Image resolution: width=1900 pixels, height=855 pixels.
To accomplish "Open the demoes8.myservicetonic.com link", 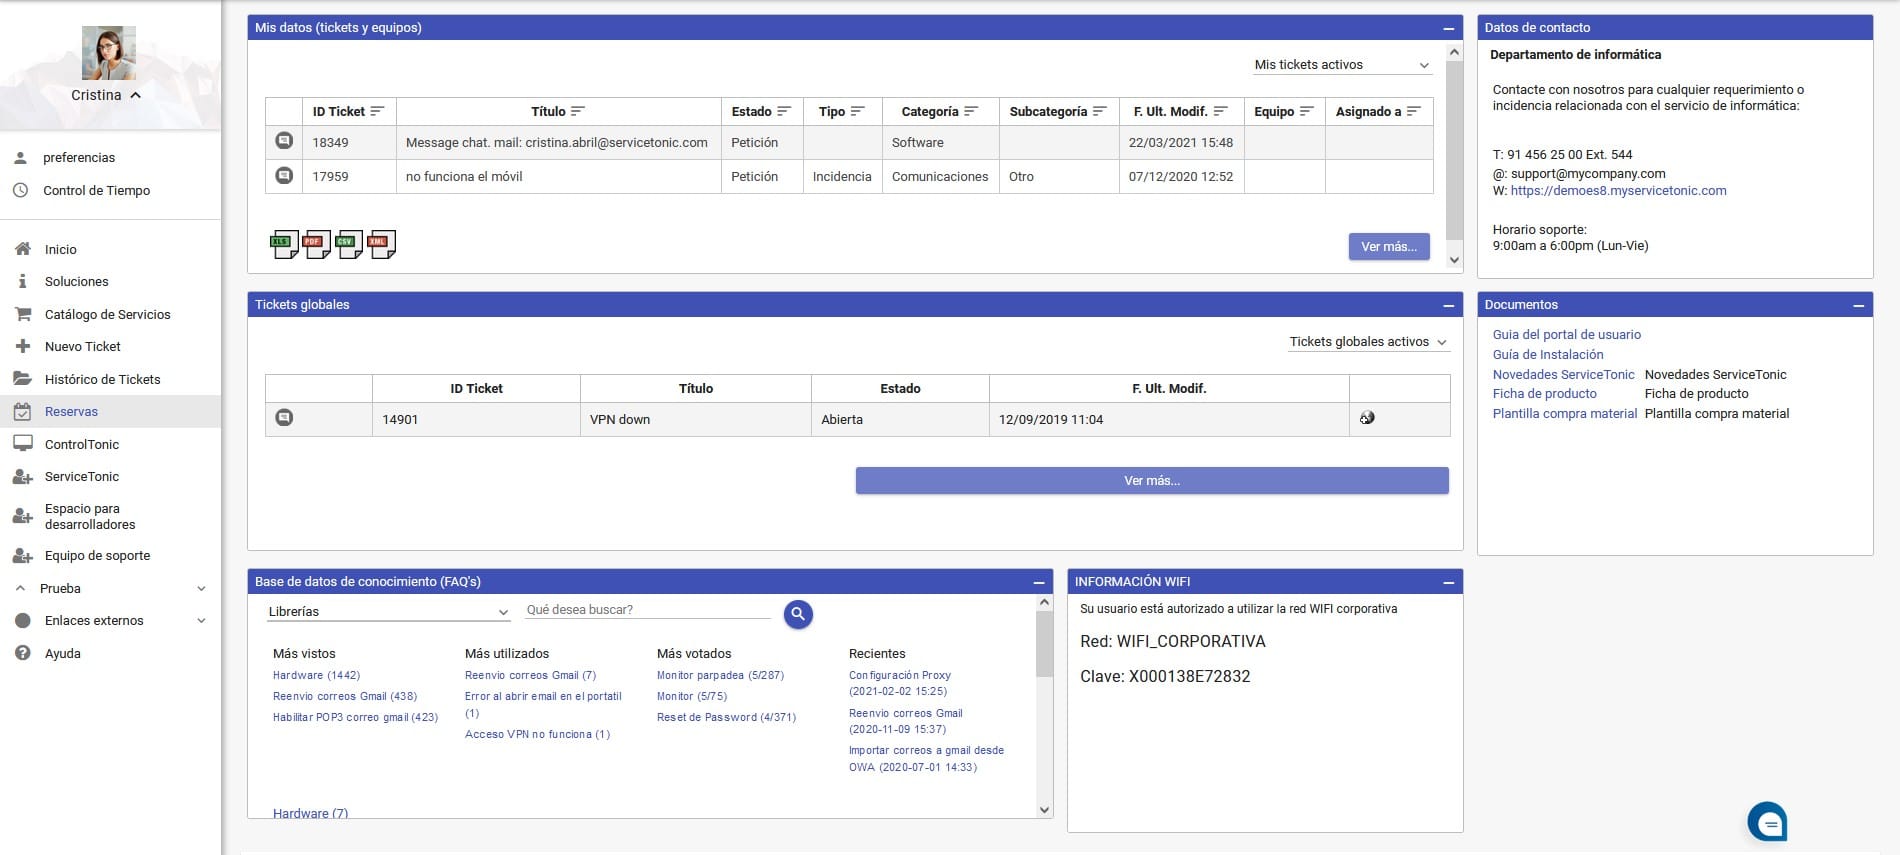I will [1618, 191].
